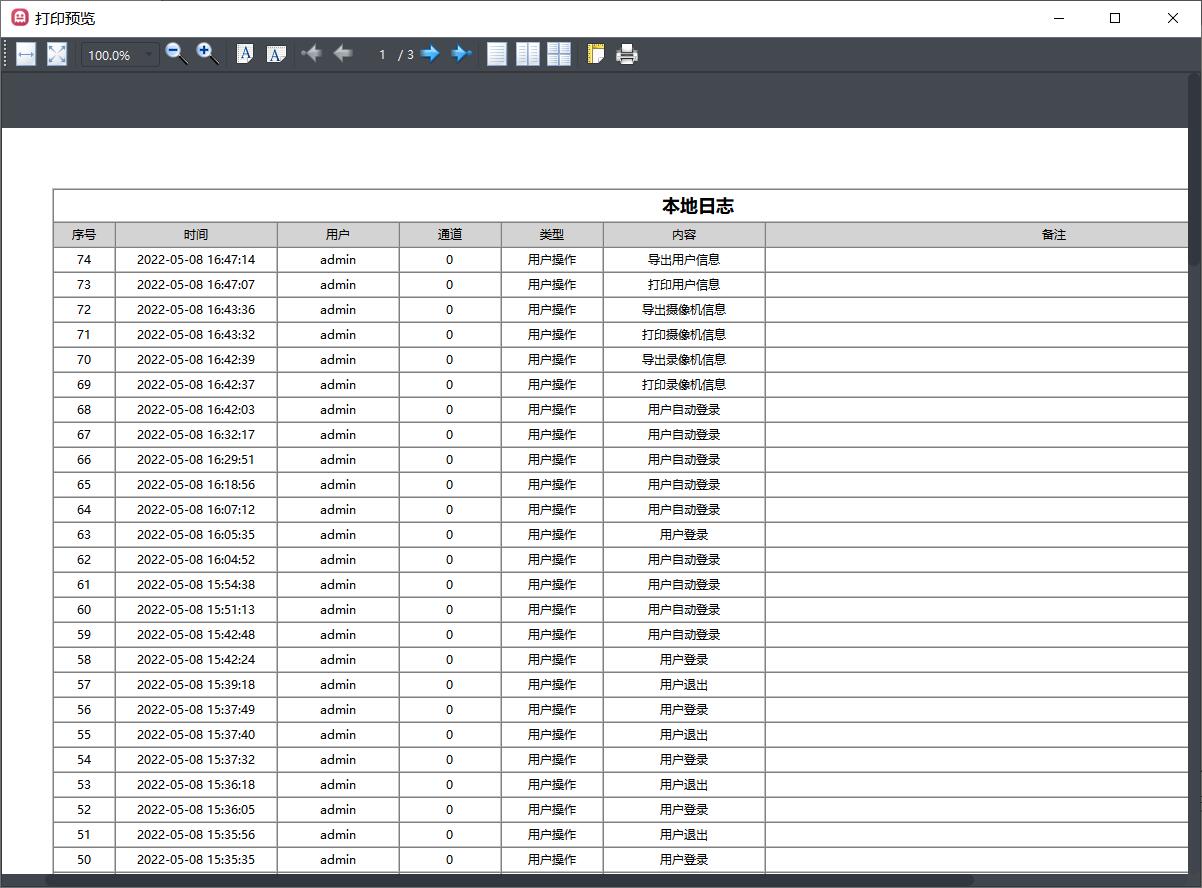This screenshot has height=888, width=1202.
Task: Set landscape page orientation
Action: pos(276,54)
